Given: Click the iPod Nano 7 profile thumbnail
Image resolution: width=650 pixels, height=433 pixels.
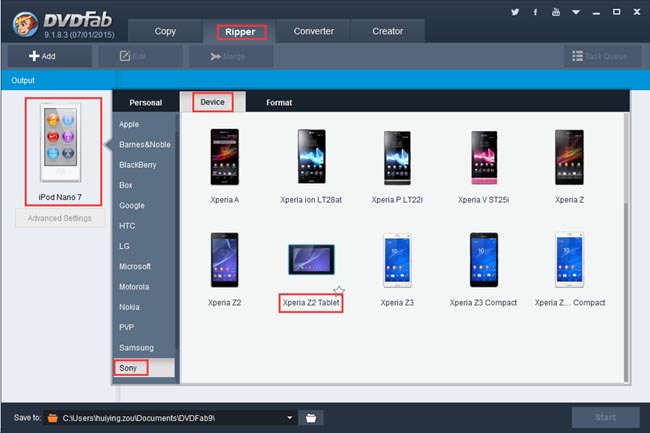Looking at the screenshot, I should [61, 143].
